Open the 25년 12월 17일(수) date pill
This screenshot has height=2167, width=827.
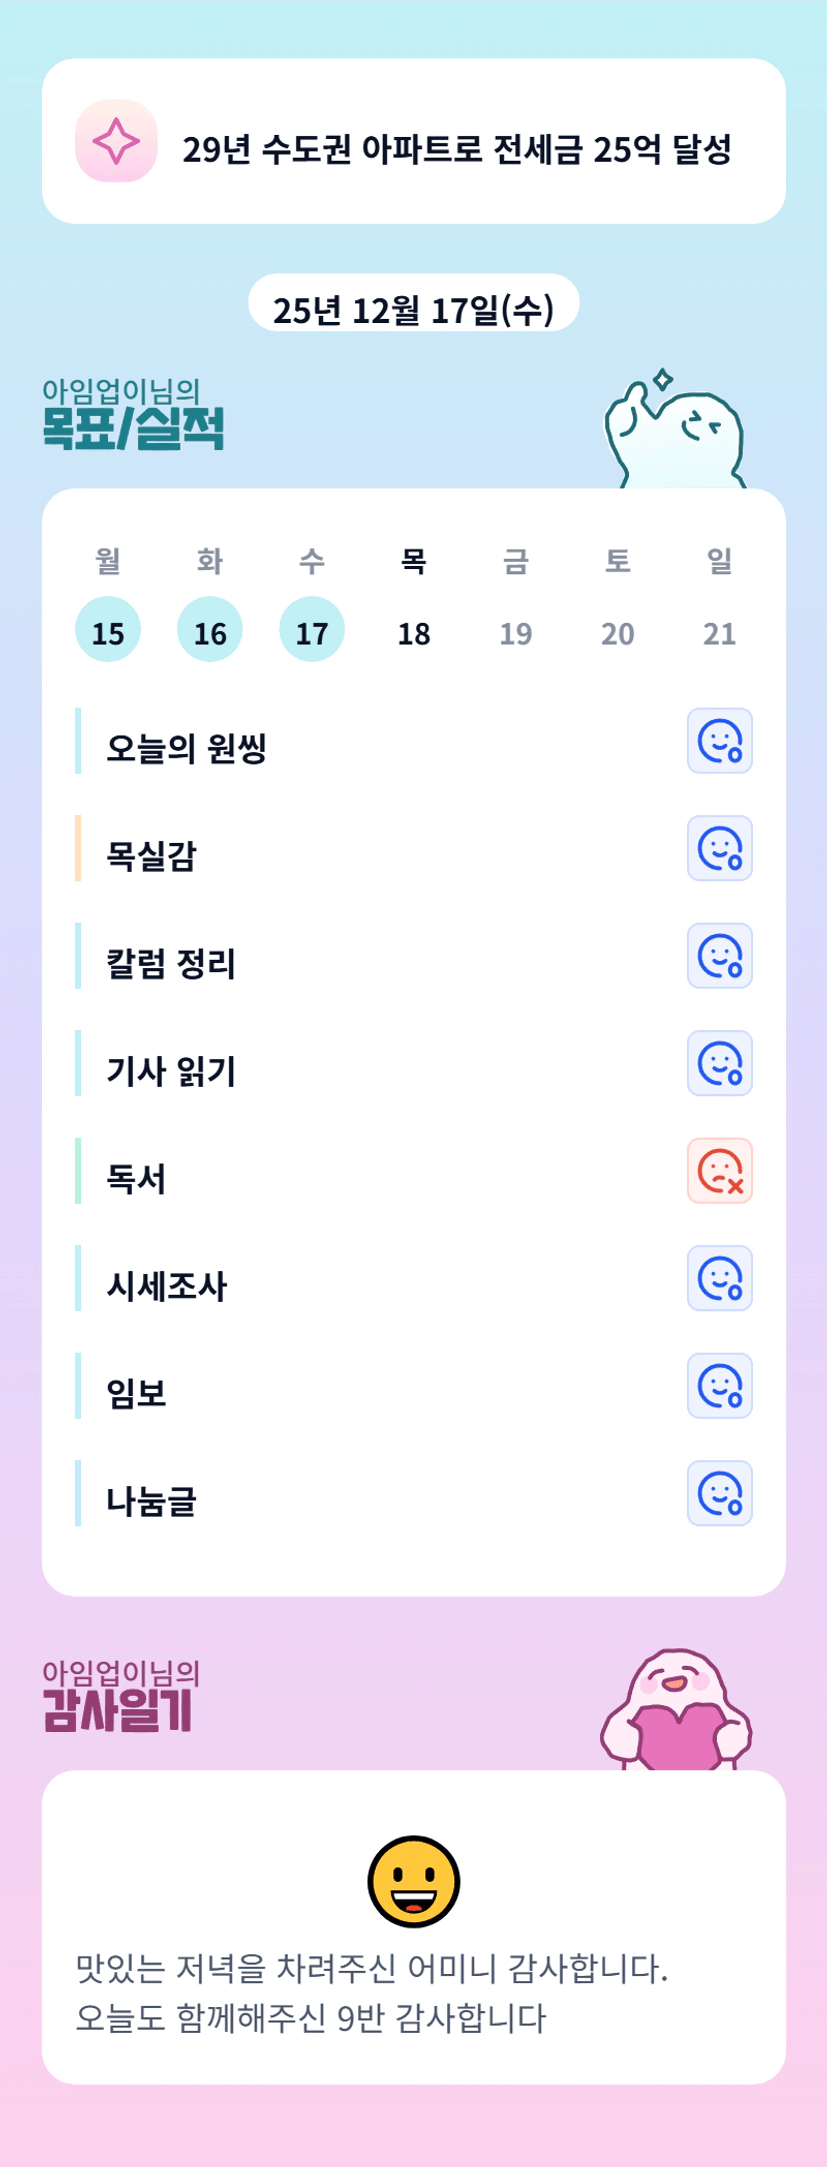click(x=413, y=308)
